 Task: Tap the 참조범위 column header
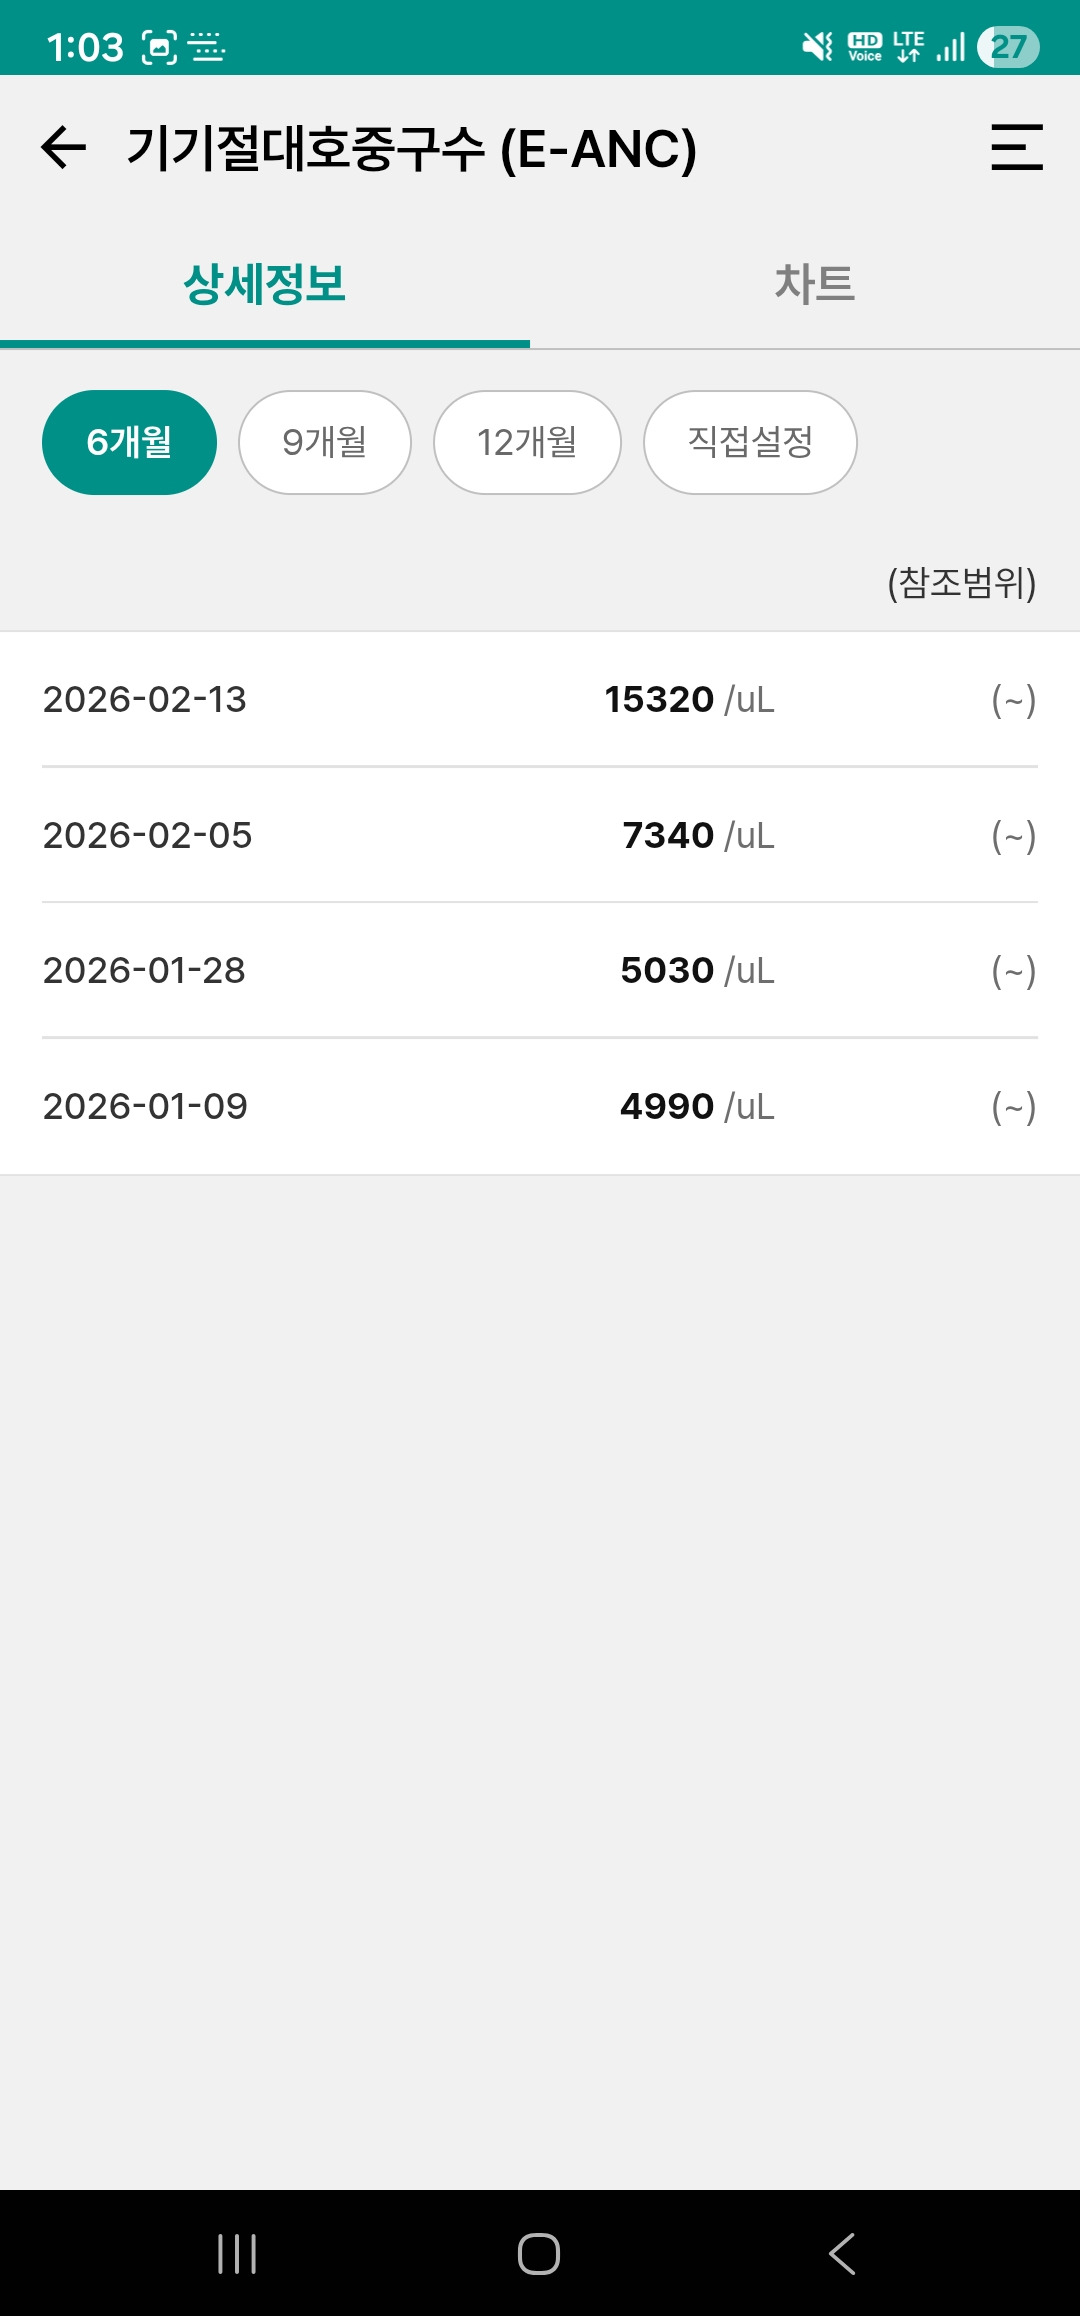coord(961,582)
